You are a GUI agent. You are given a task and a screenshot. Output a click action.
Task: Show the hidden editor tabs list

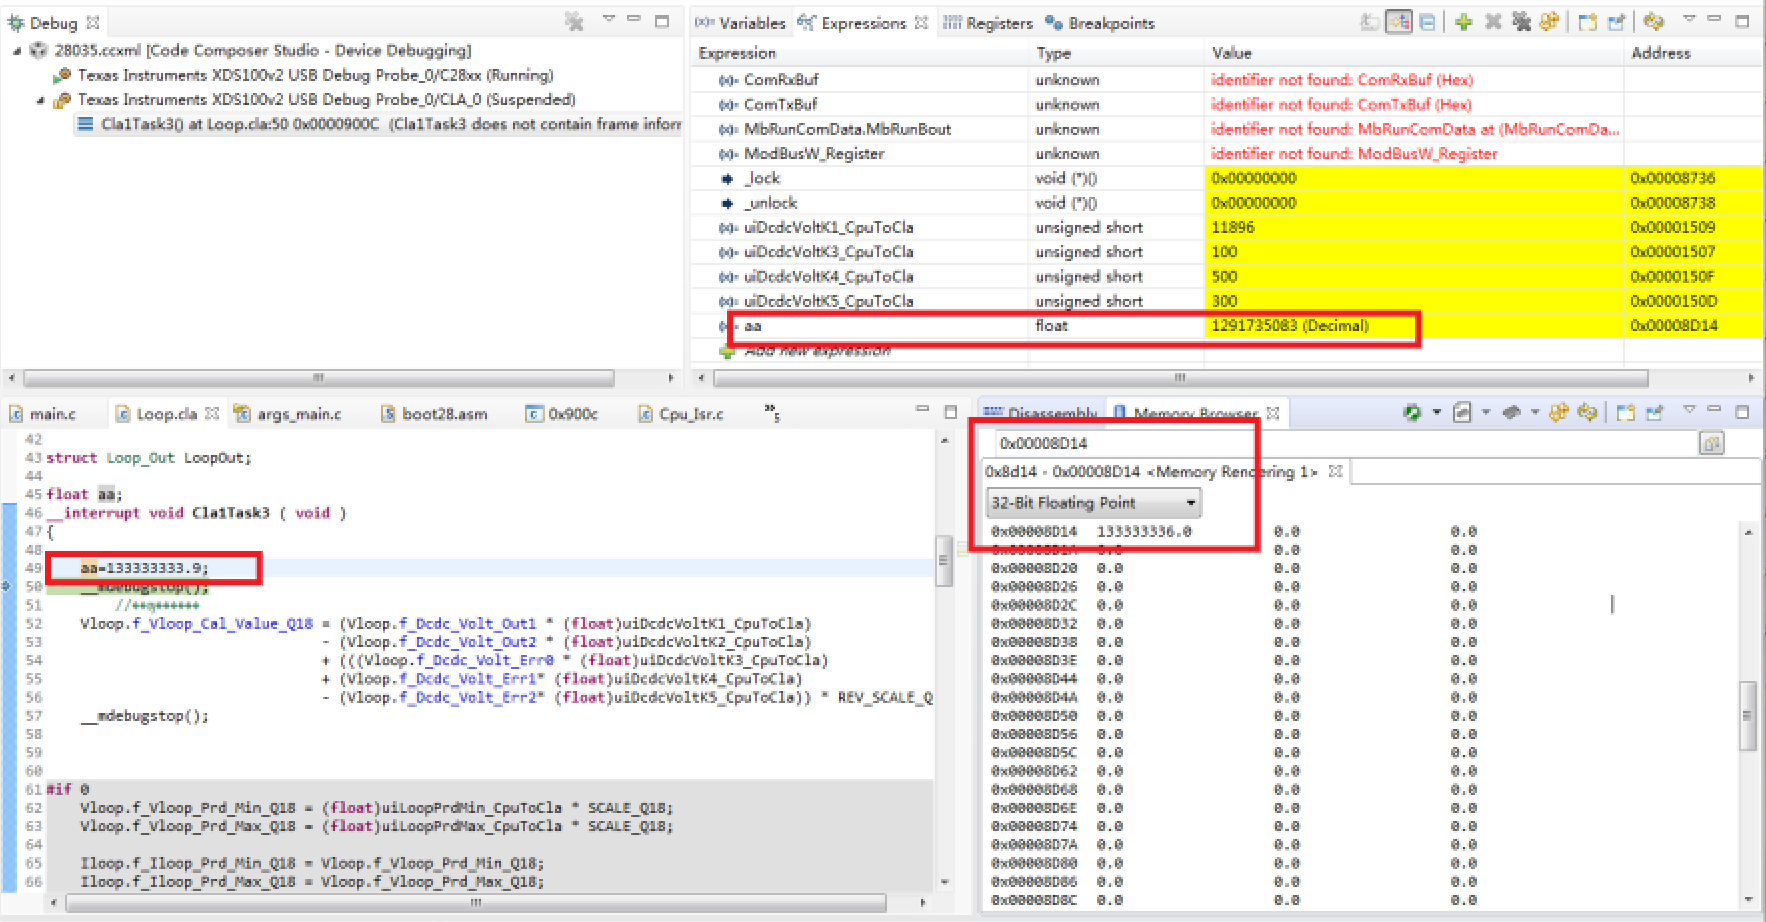772,411
